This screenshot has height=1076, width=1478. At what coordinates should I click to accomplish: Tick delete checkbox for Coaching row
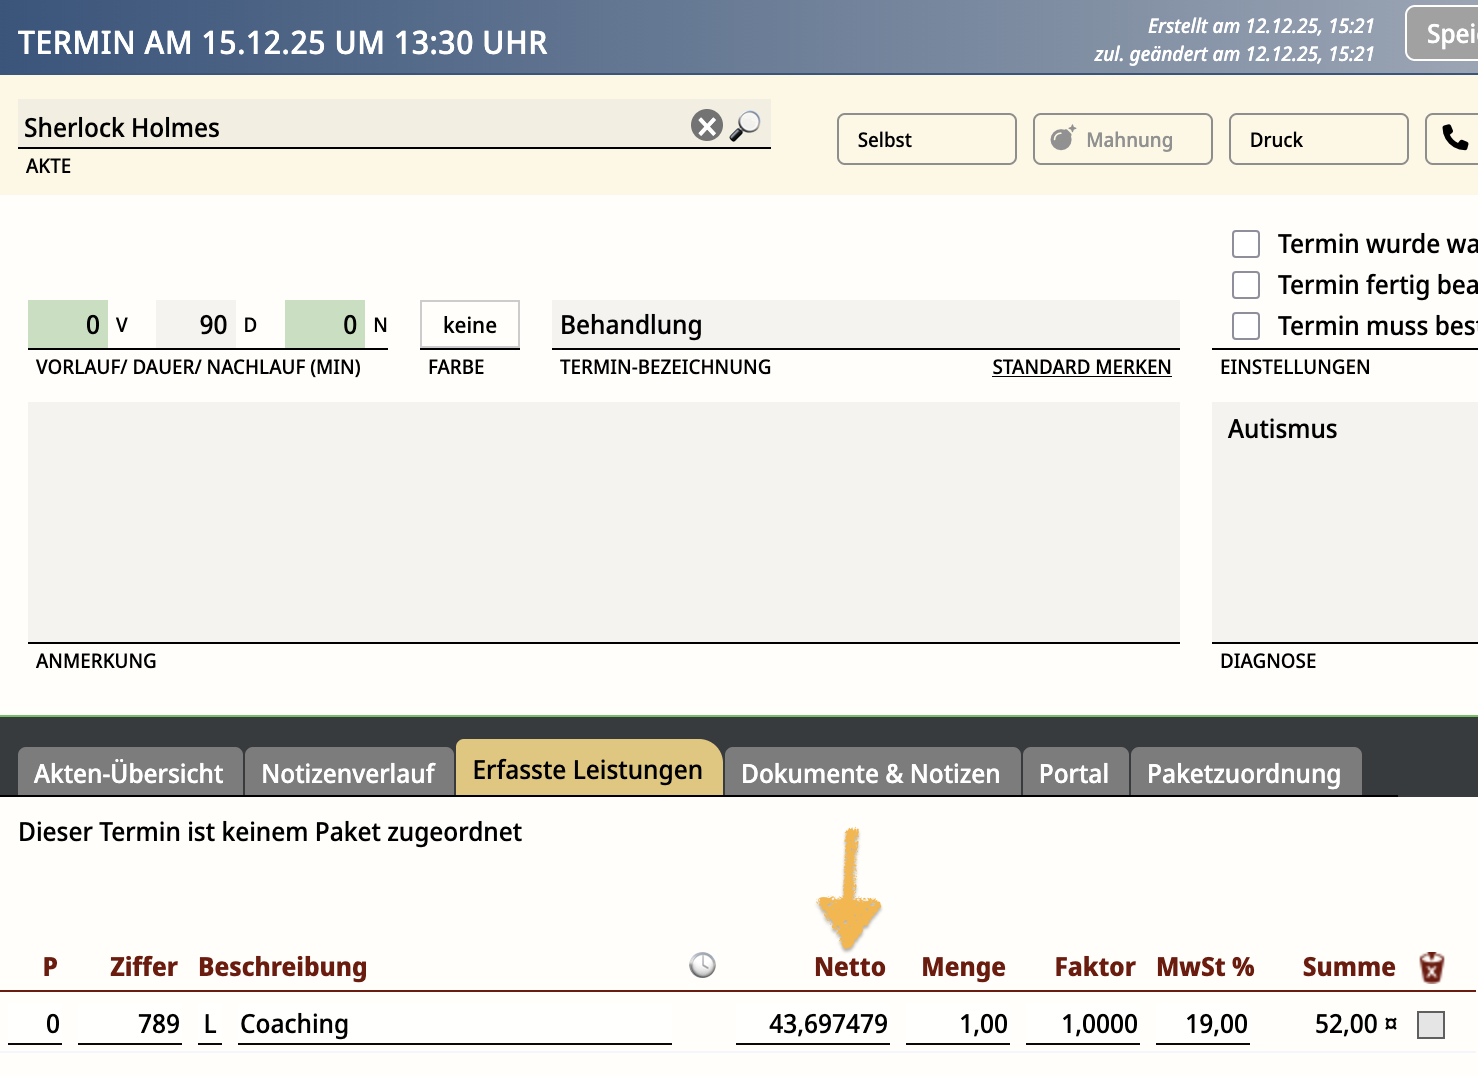pyautogui.click(x=1431, y=1025)
